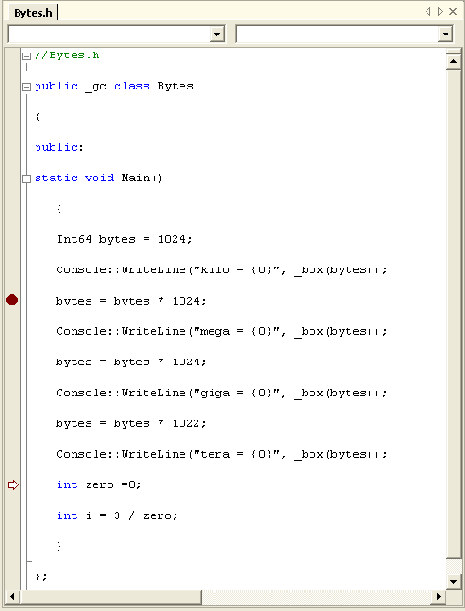Click the 'public _gc class Bytes' line

point(114,86)
